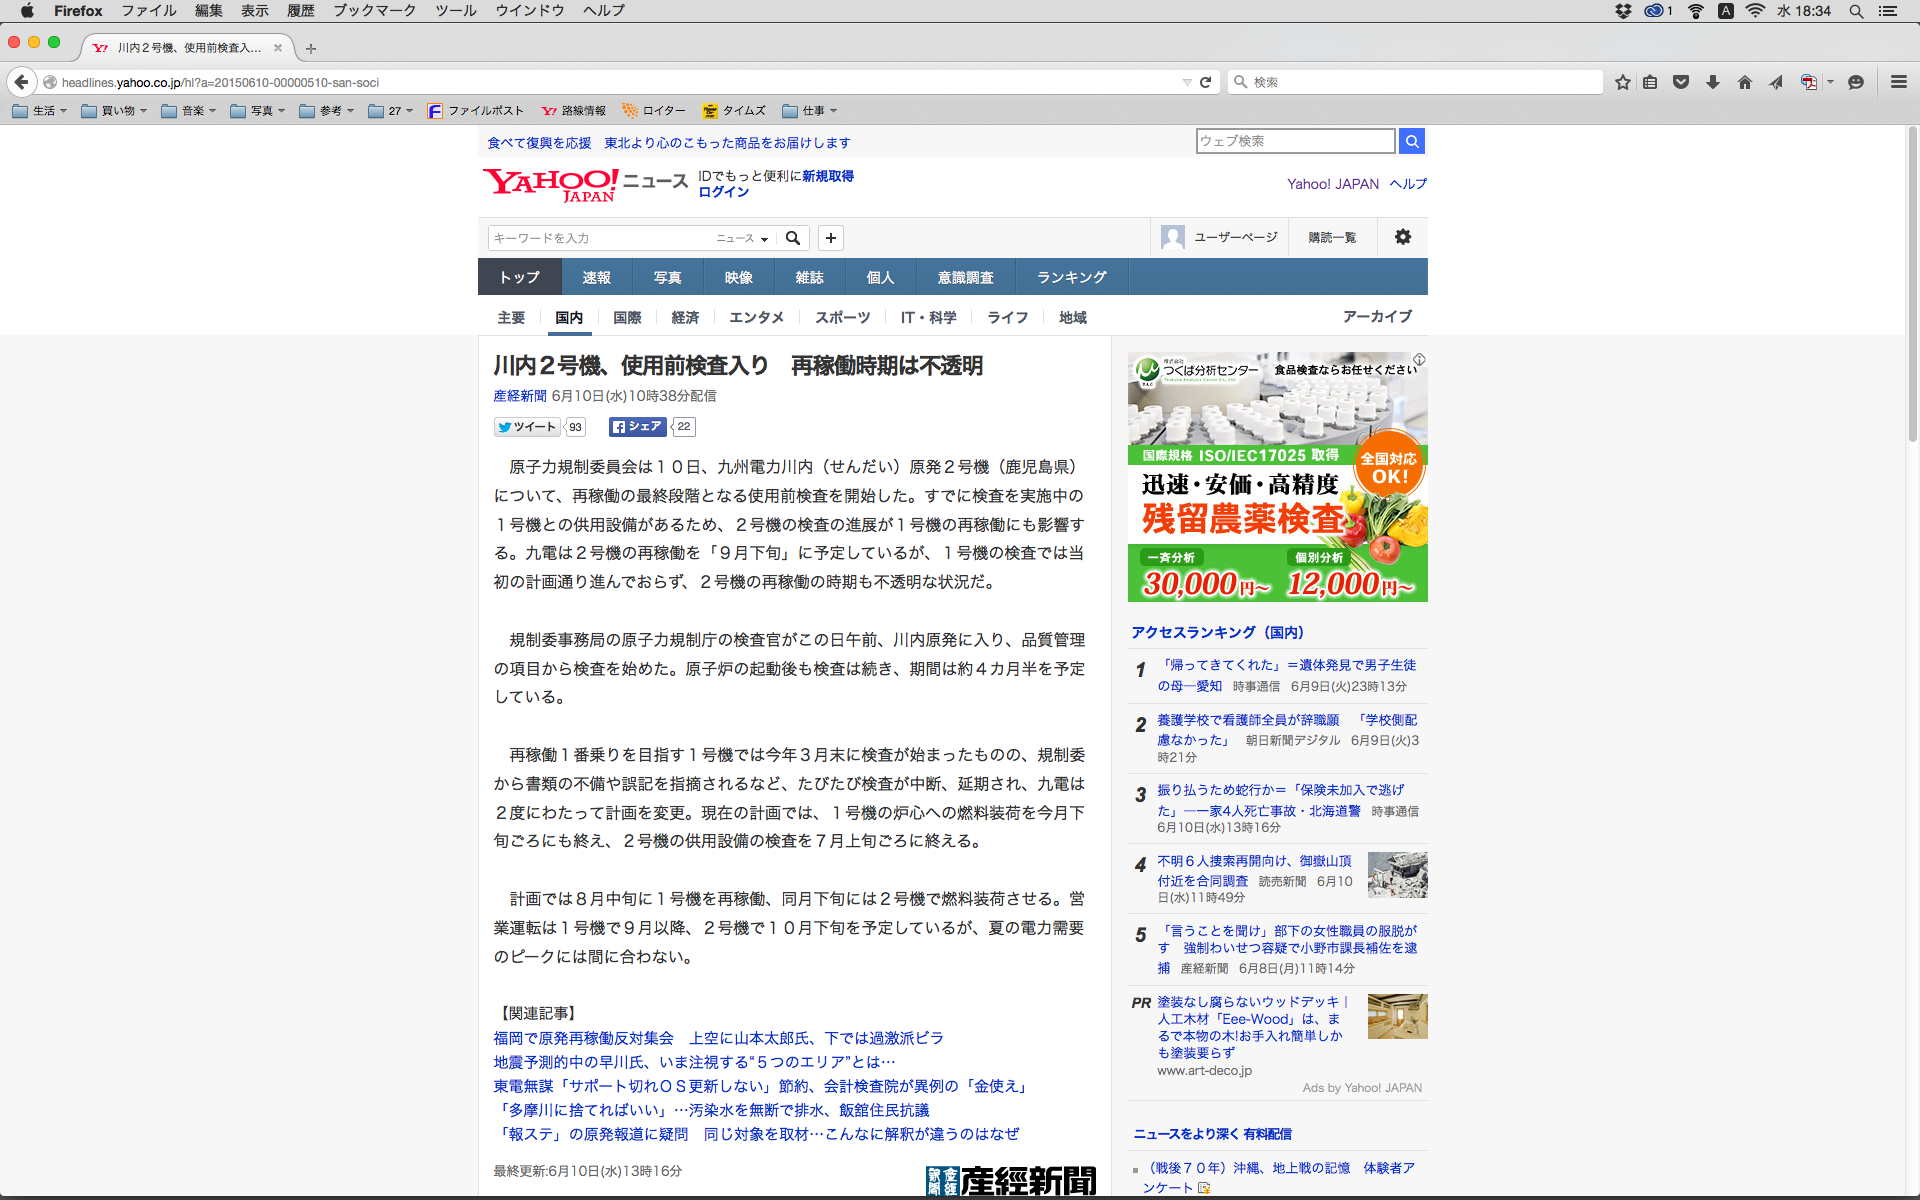The width and height of the screenshot is (1920, 1200).
Task: Open the ブックマーク menu in the menu bar
Action: [x=374, y=10]
